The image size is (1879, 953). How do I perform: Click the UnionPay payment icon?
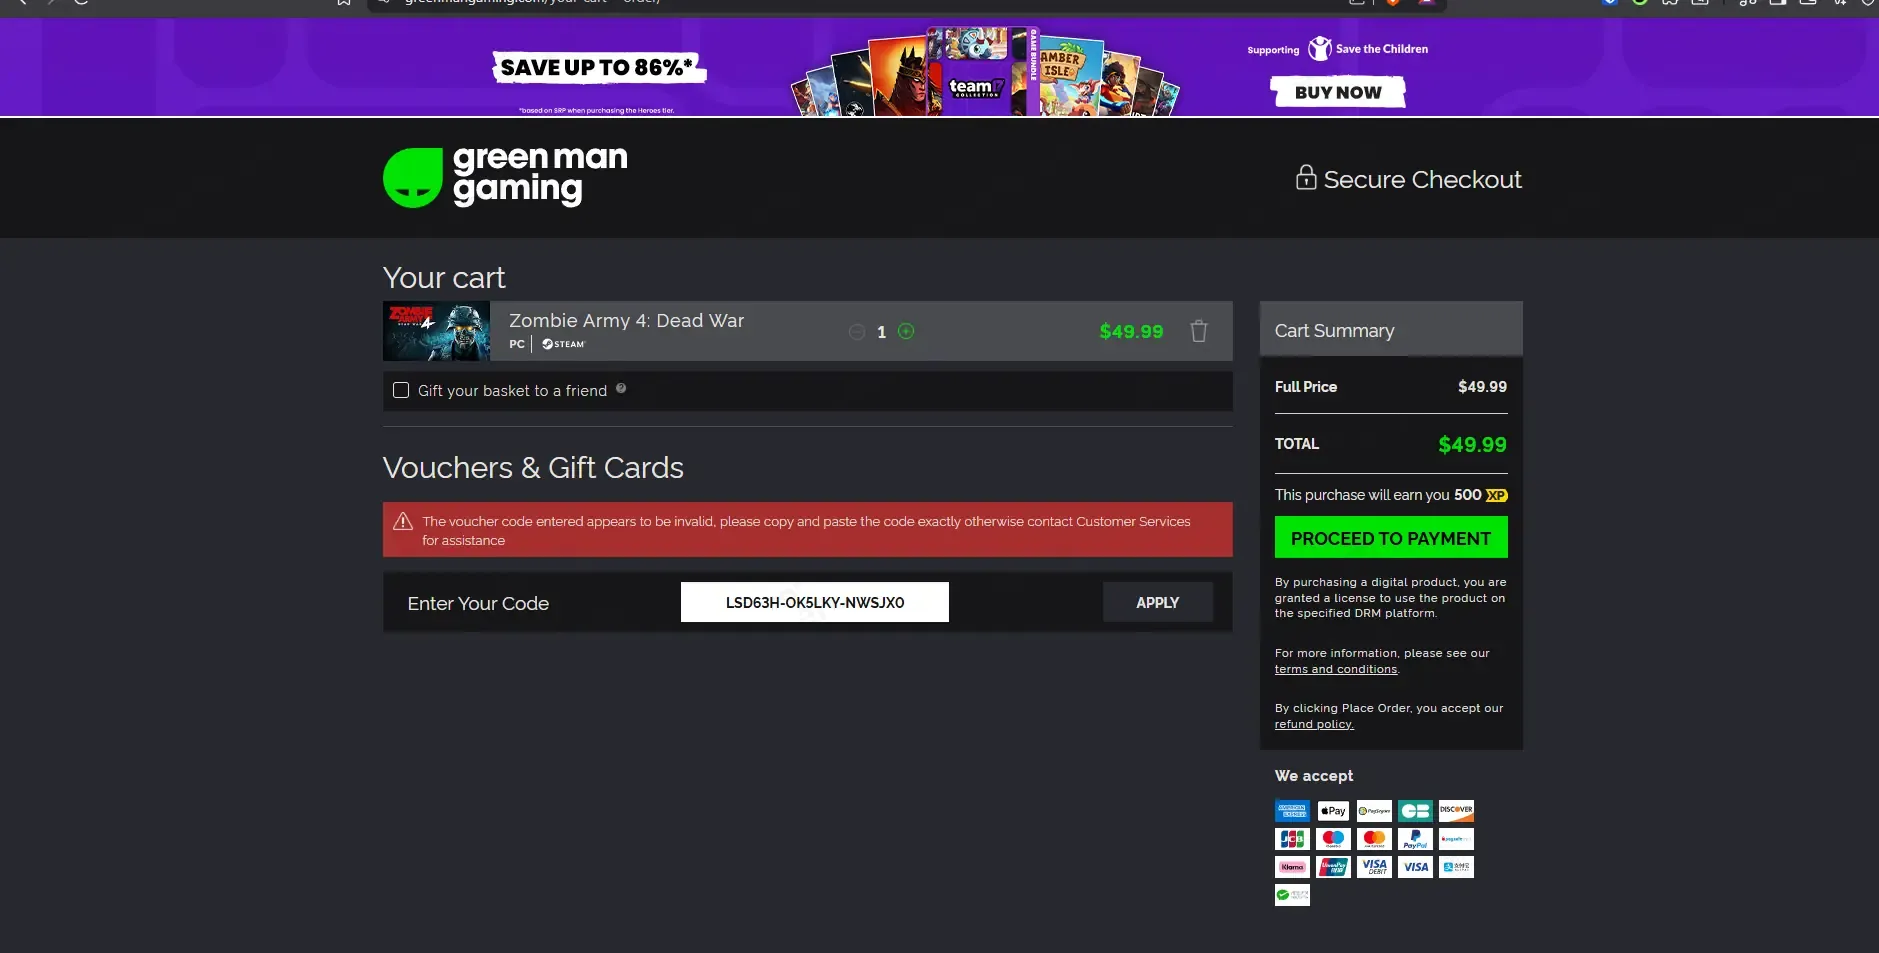pyautogui.click(x=1333, y=867)
